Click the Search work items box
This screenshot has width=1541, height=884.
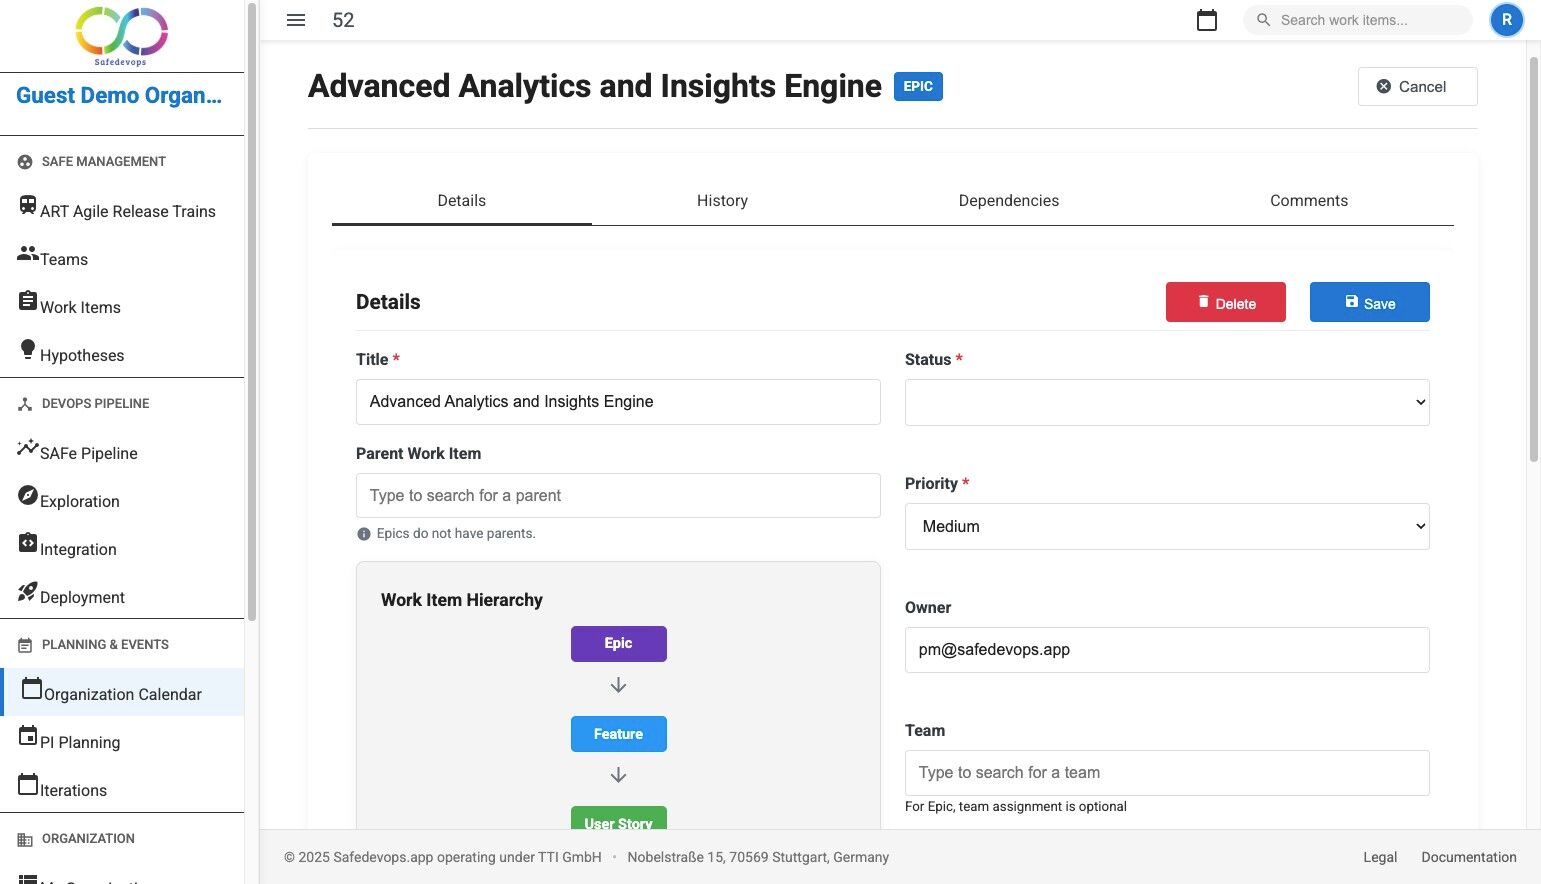[1357, 20]
